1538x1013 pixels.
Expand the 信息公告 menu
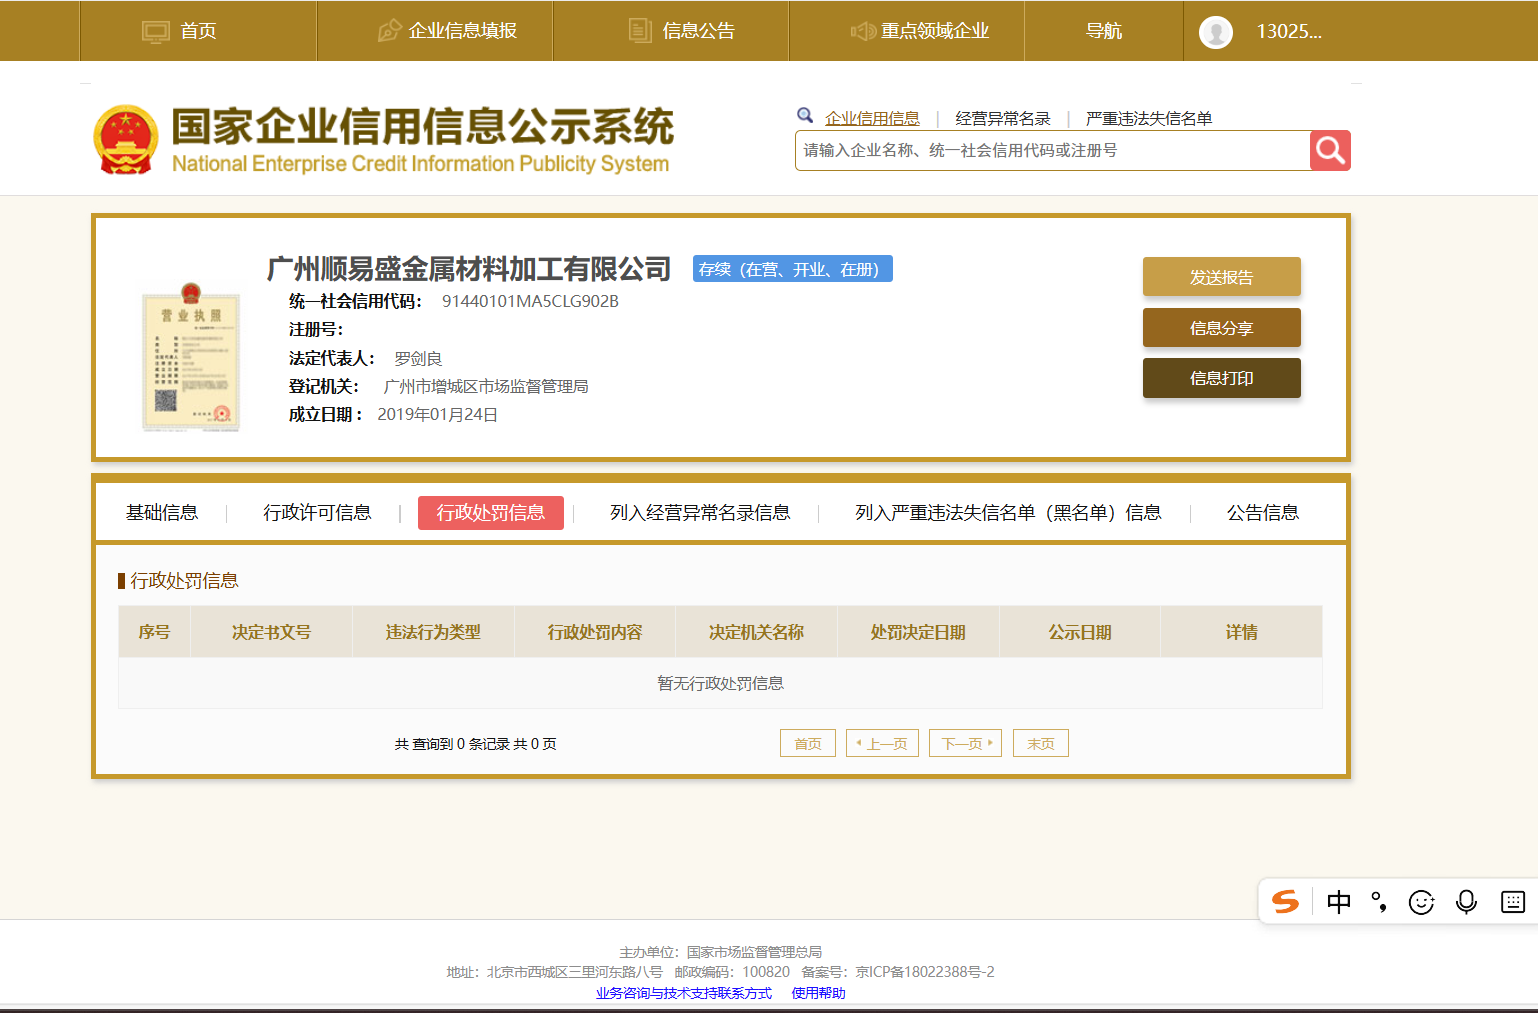click(683, 31)
